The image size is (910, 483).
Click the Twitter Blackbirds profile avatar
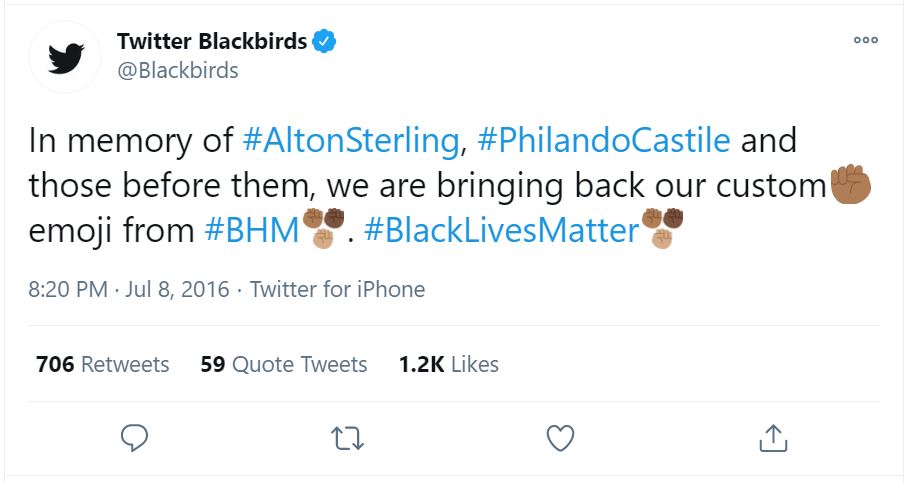(64, 56)
